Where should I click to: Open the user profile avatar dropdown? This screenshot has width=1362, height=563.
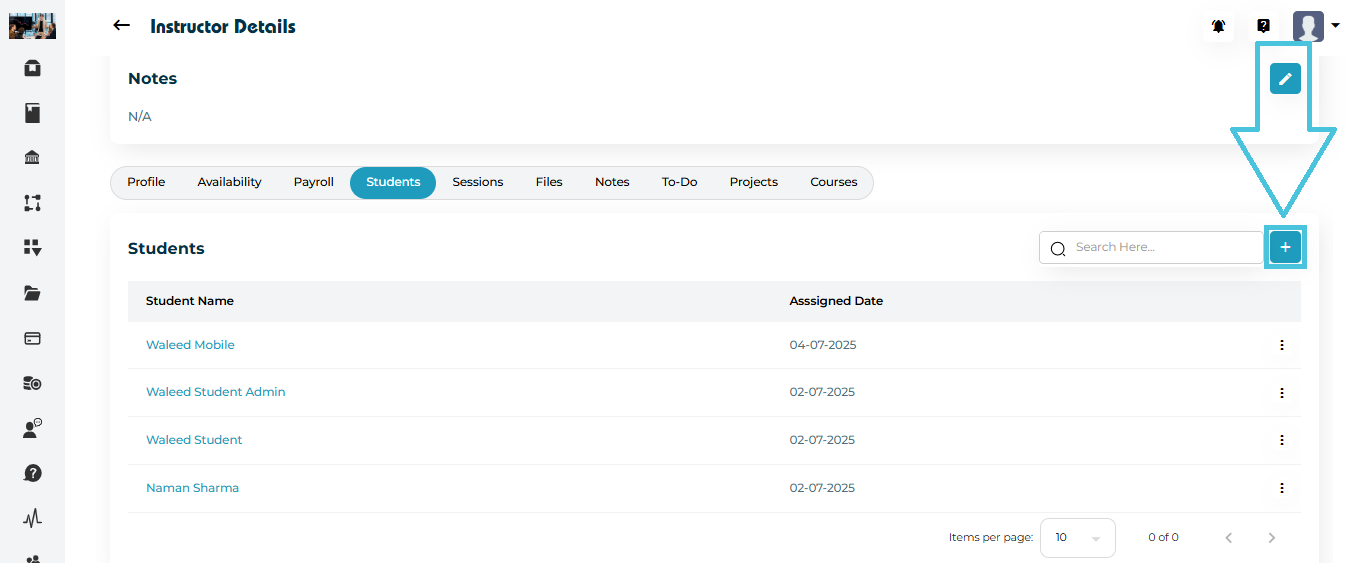[x=1315, y=27]
